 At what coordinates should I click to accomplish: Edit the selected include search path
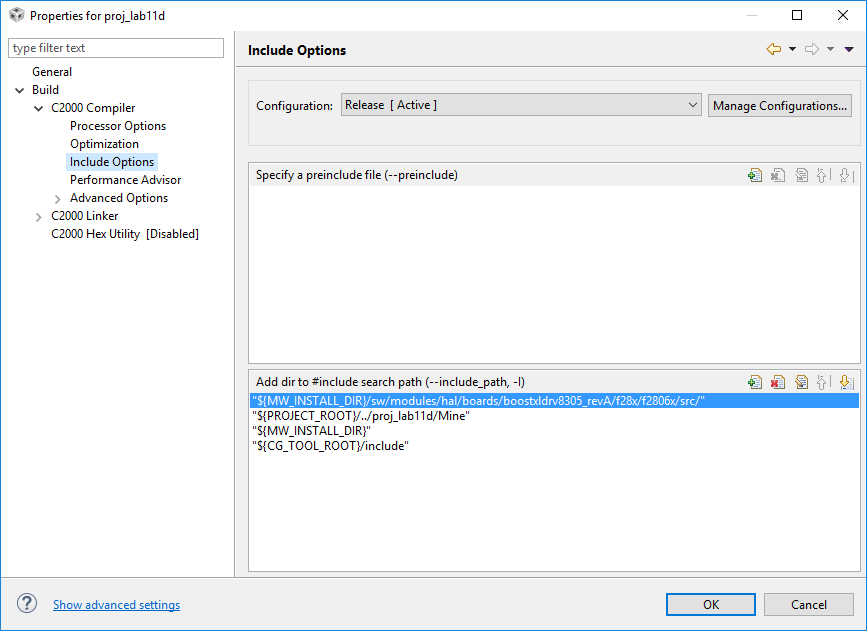(801, 382)
